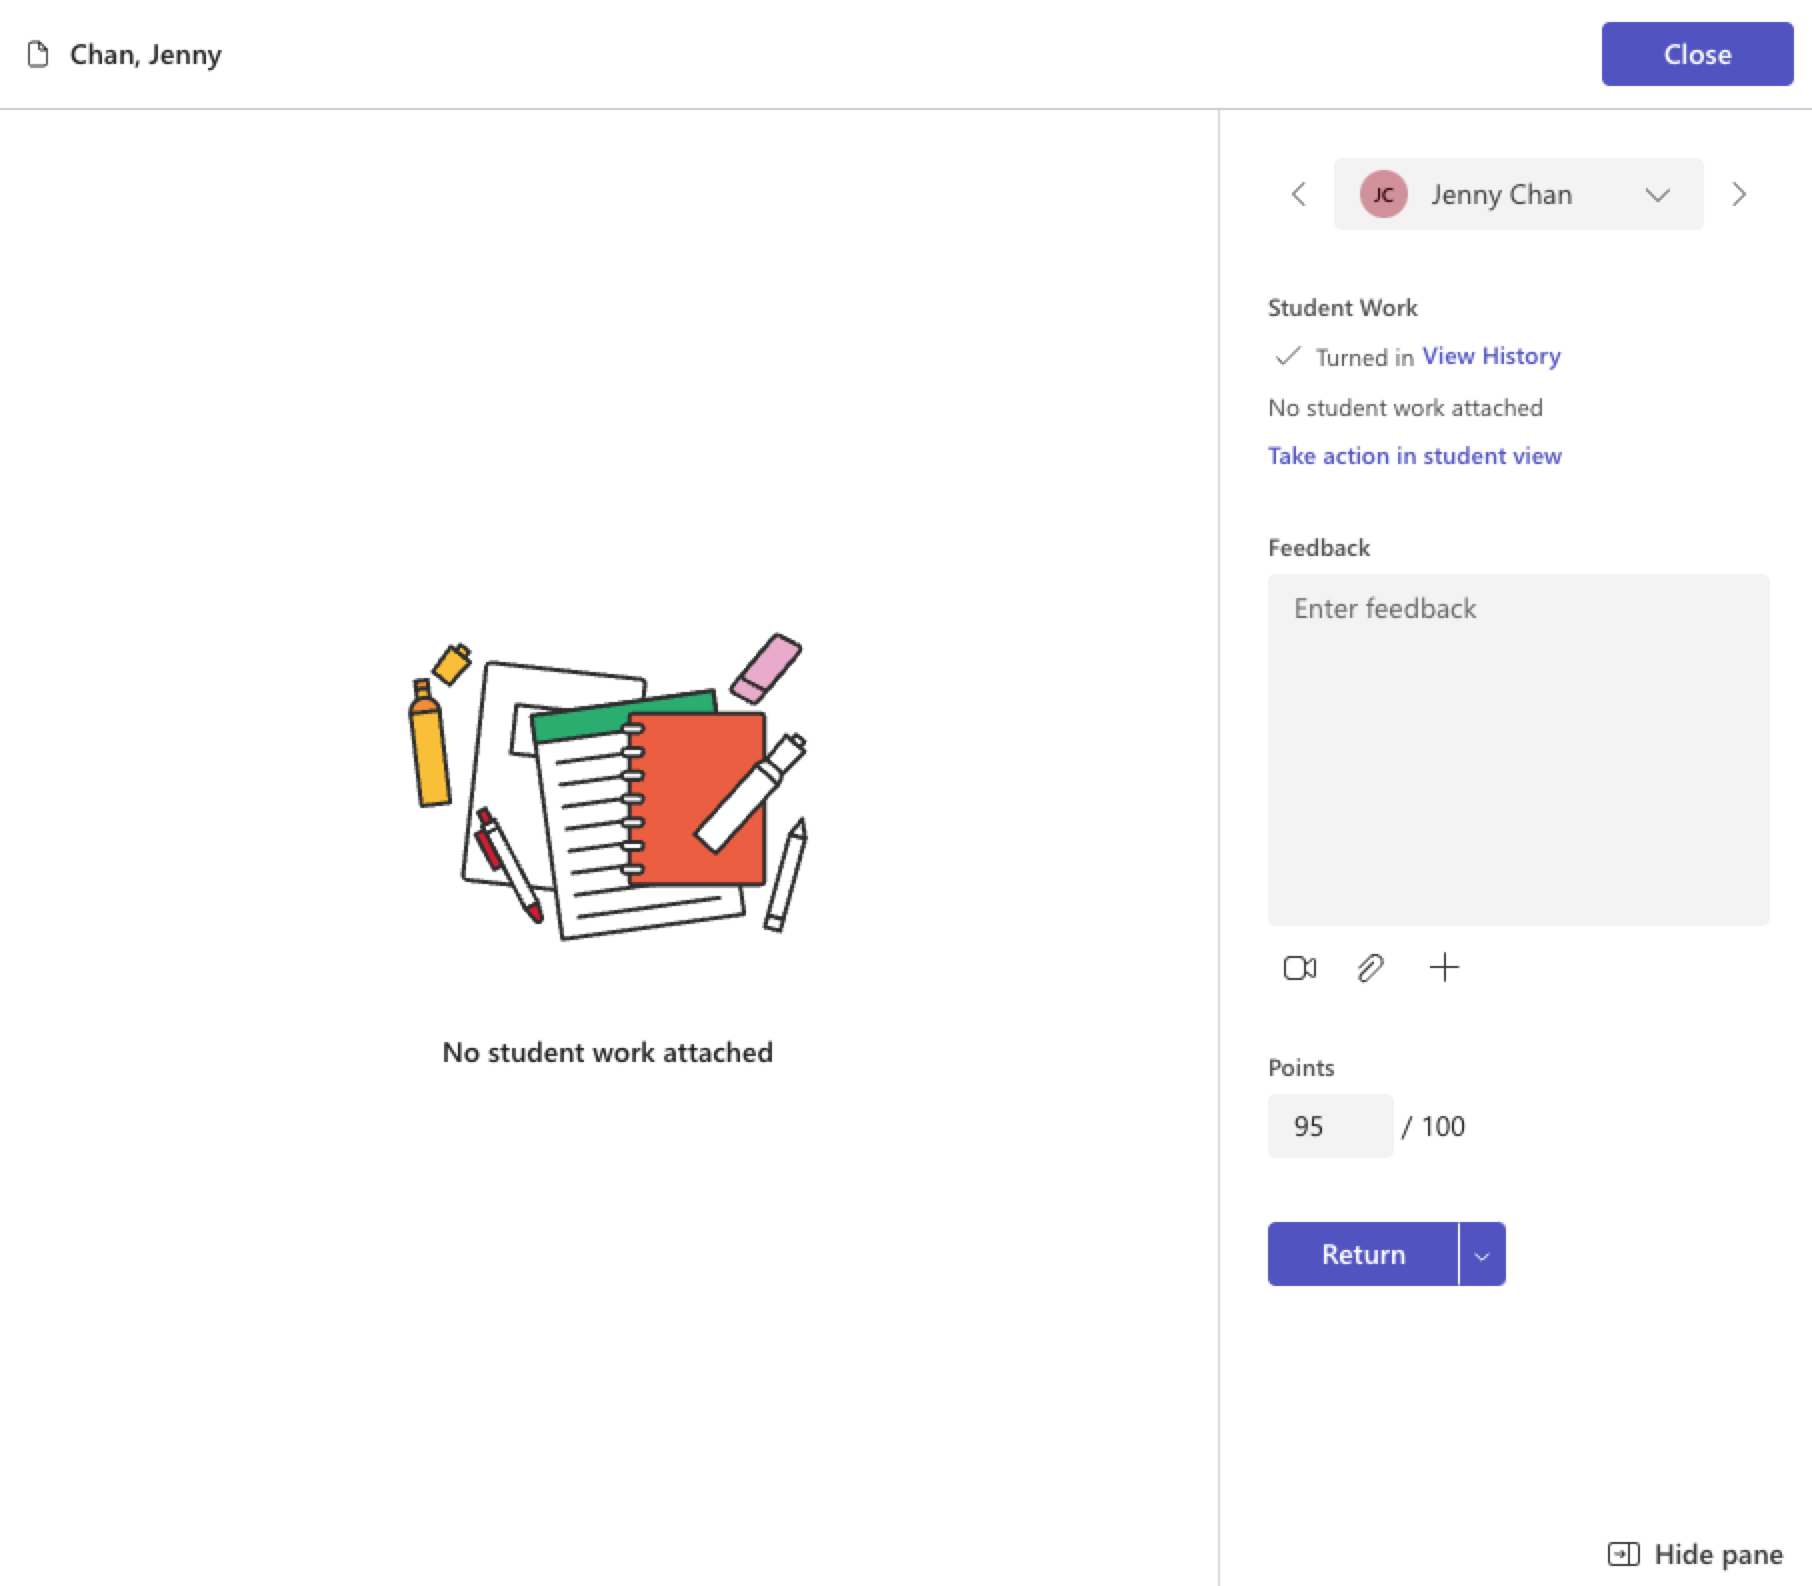
Task: Attach a file using the paperclip icon
Action: pyautogui.click(x=1371, y=968)
